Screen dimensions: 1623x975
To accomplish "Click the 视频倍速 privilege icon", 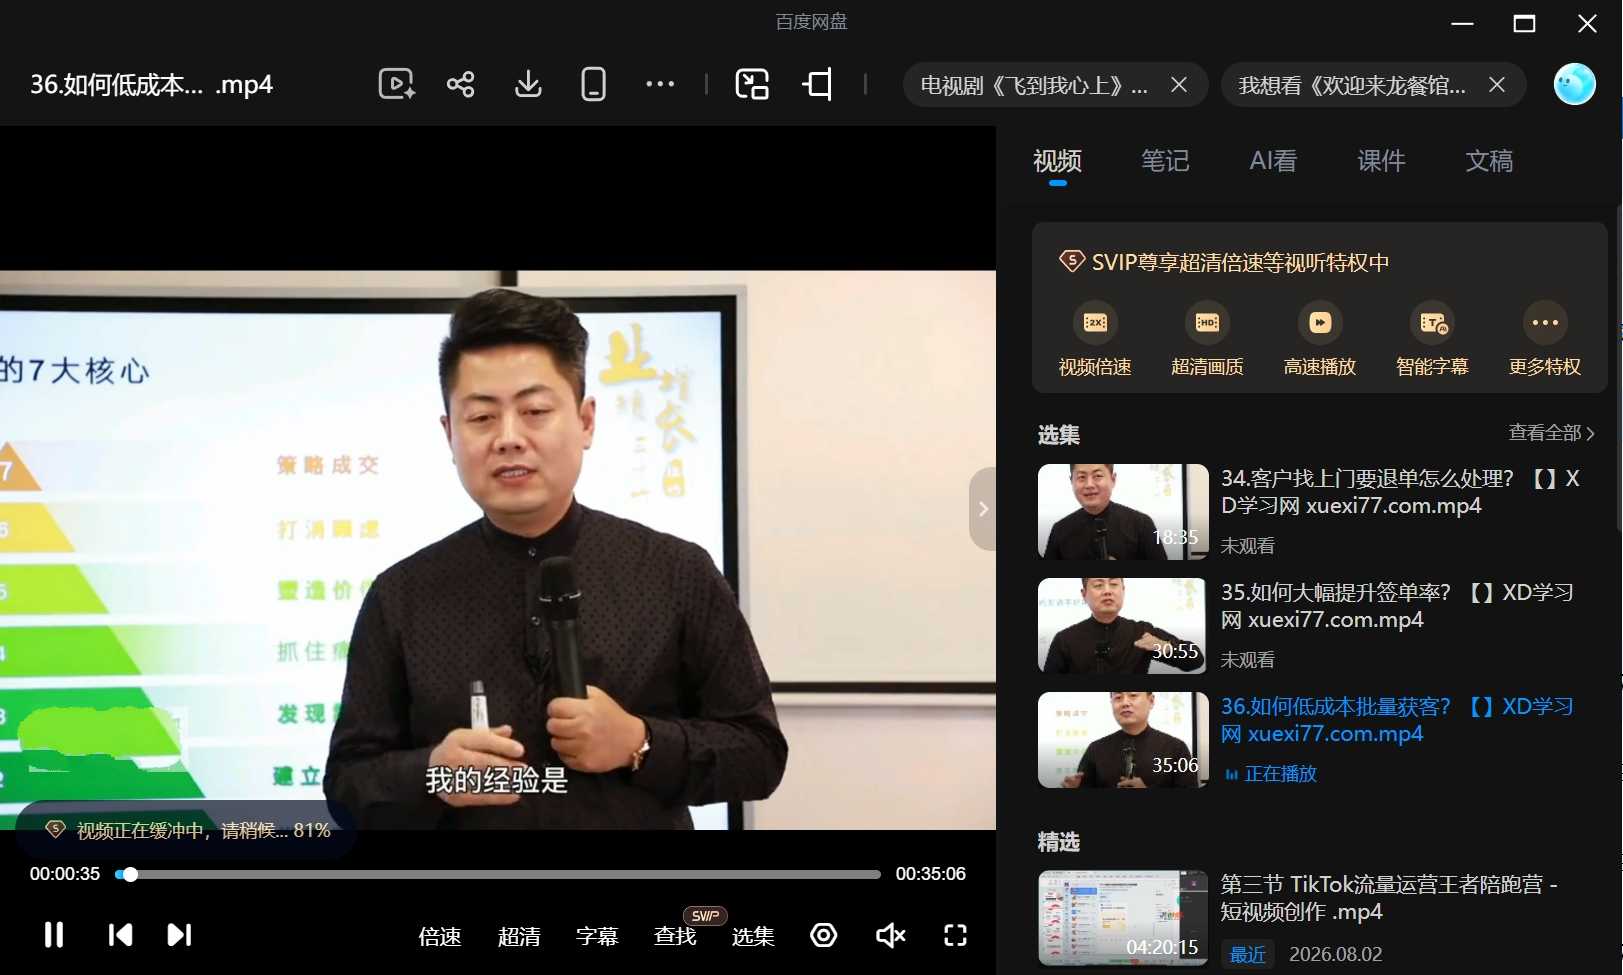I will [1095, 323].
